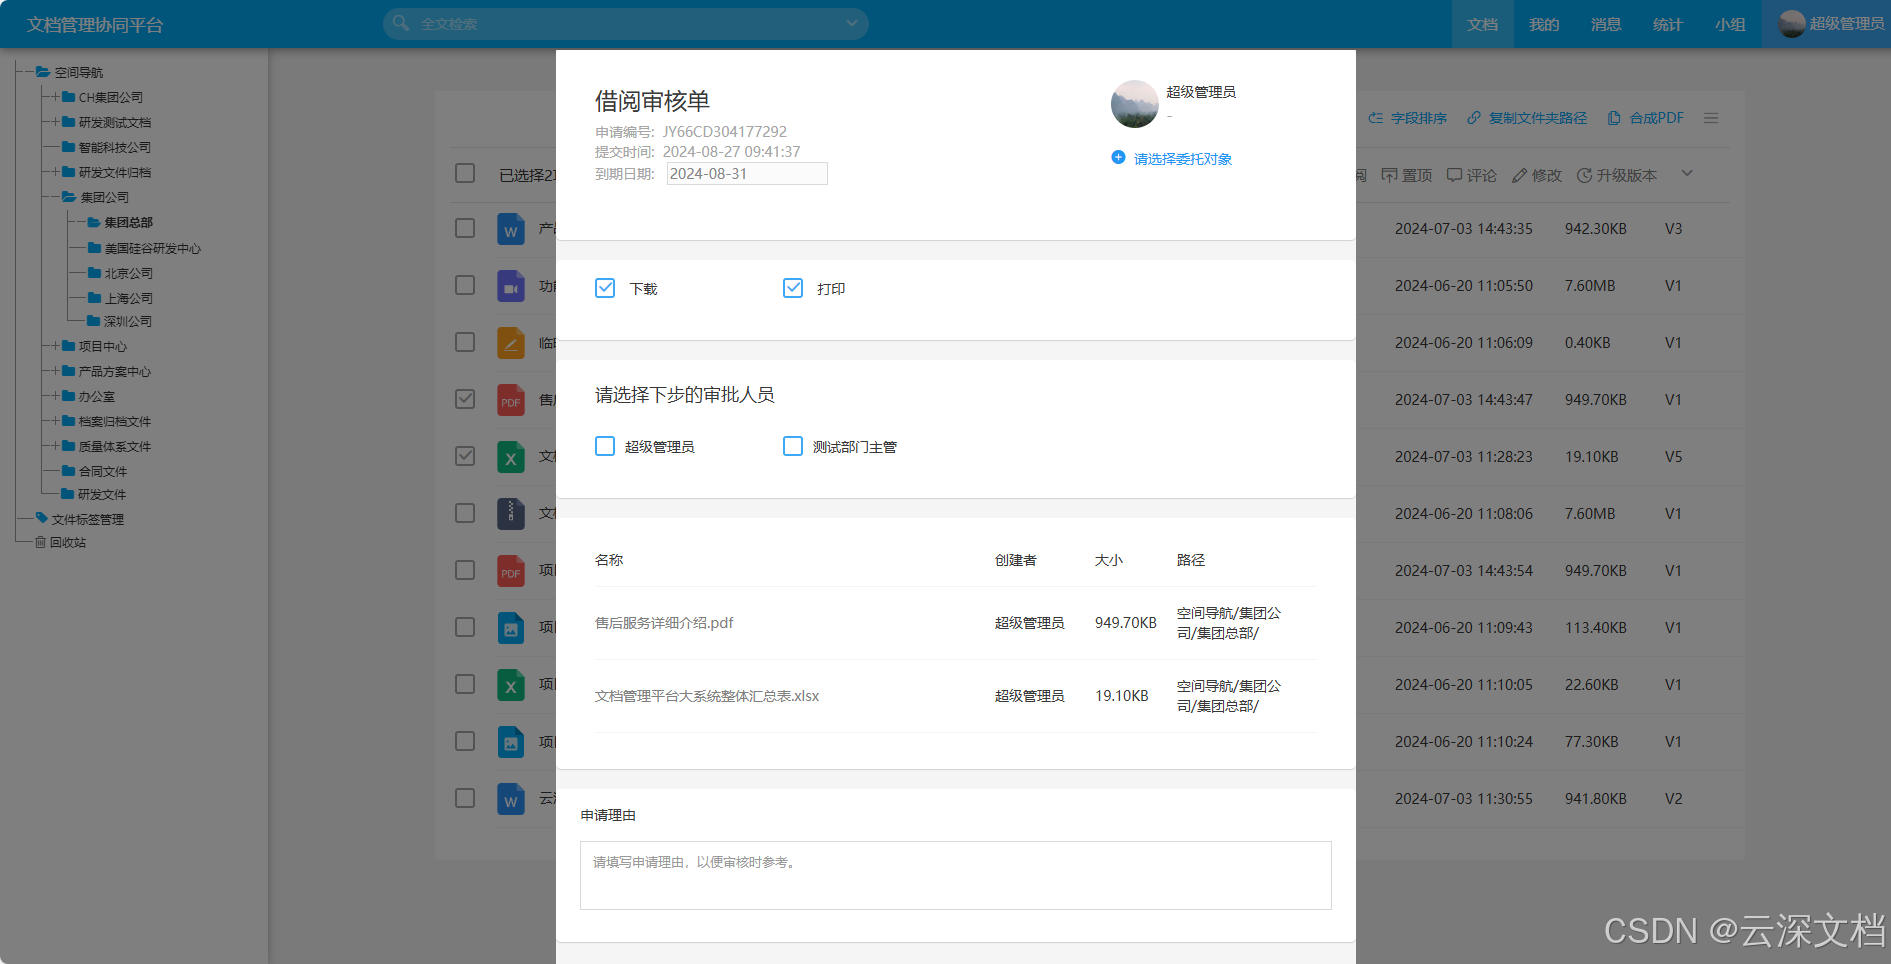The height and width of the screenshot is (964, 1891).
Task: Uncheck the 打印 permission checkbox
Action: (793, 288)
